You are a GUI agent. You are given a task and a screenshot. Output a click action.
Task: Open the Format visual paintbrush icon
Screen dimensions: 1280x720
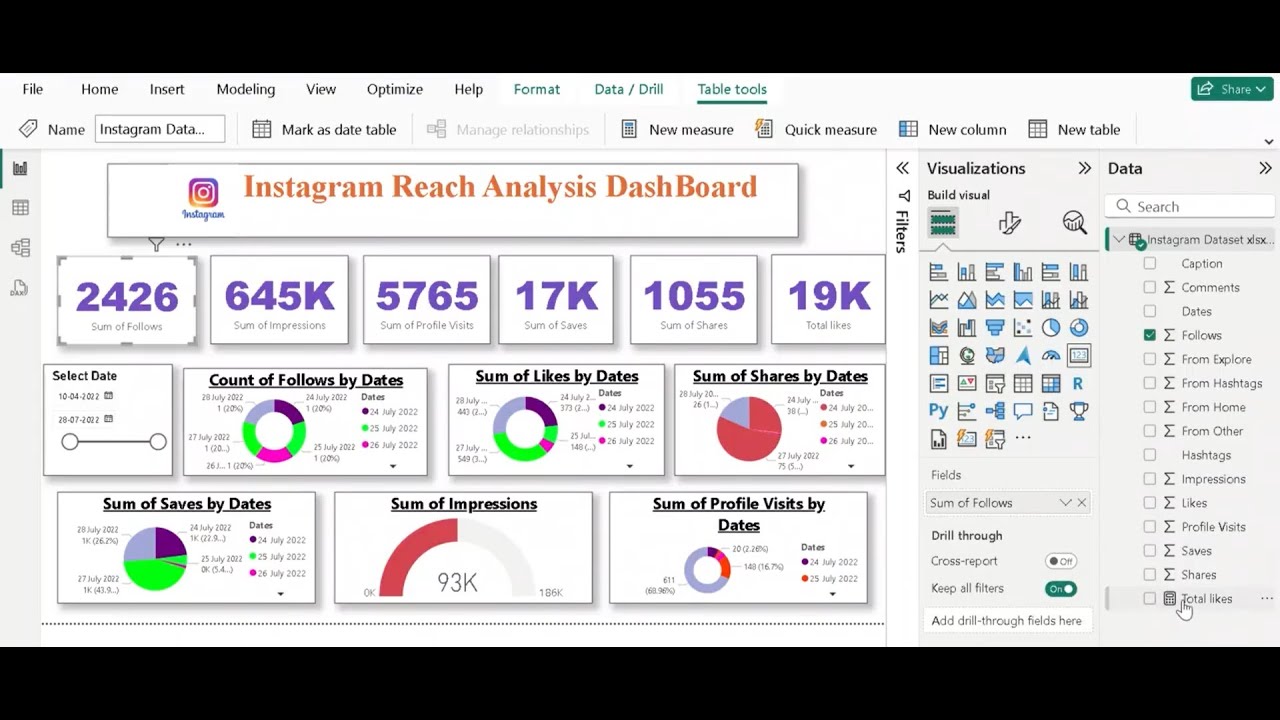tap(1010, 223)
